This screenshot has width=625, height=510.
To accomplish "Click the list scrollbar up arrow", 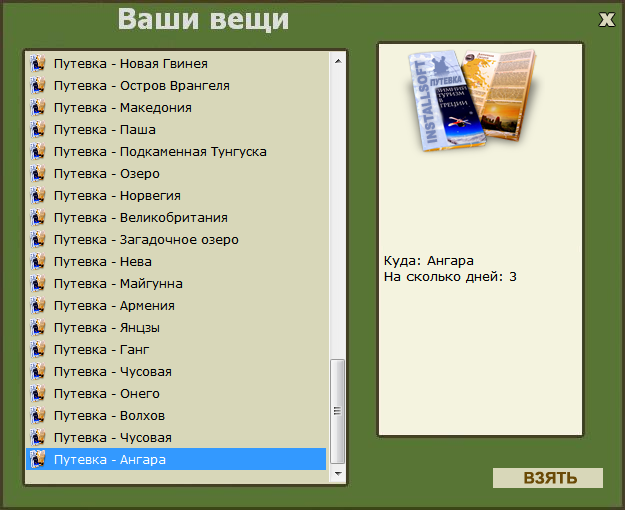I will 338,61.
